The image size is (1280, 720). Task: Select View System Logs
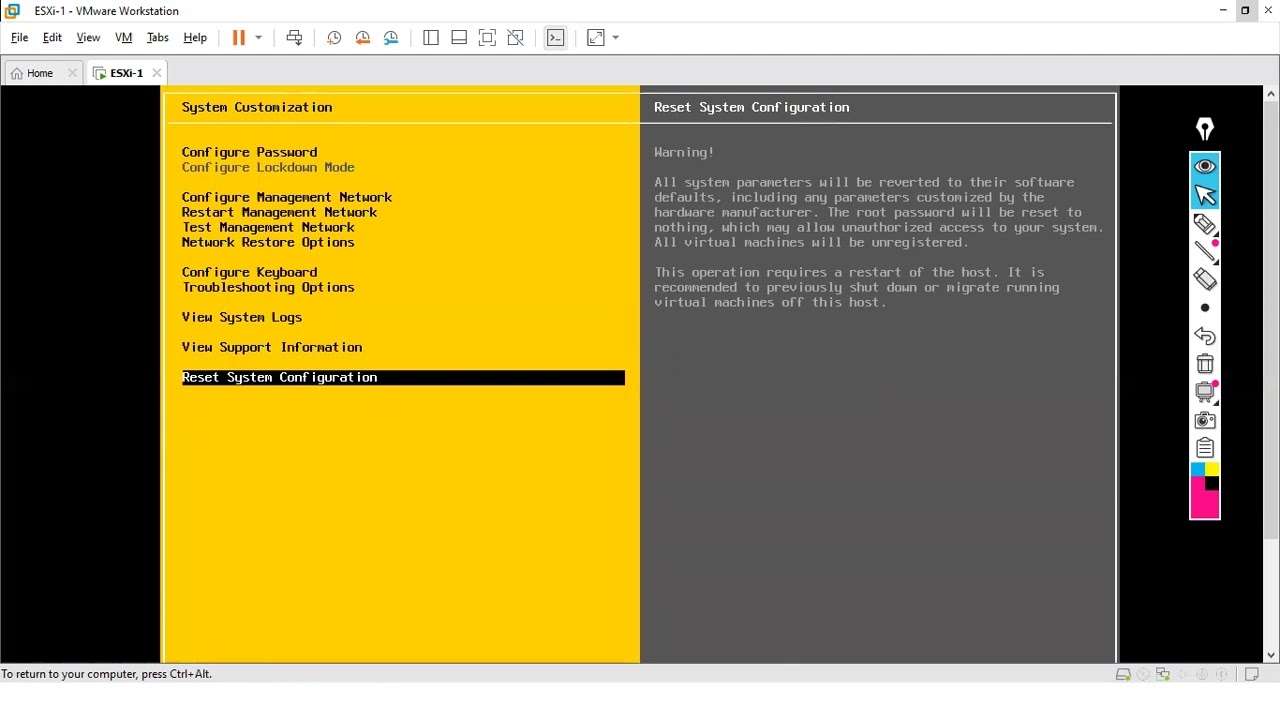[x=242, y=317]
